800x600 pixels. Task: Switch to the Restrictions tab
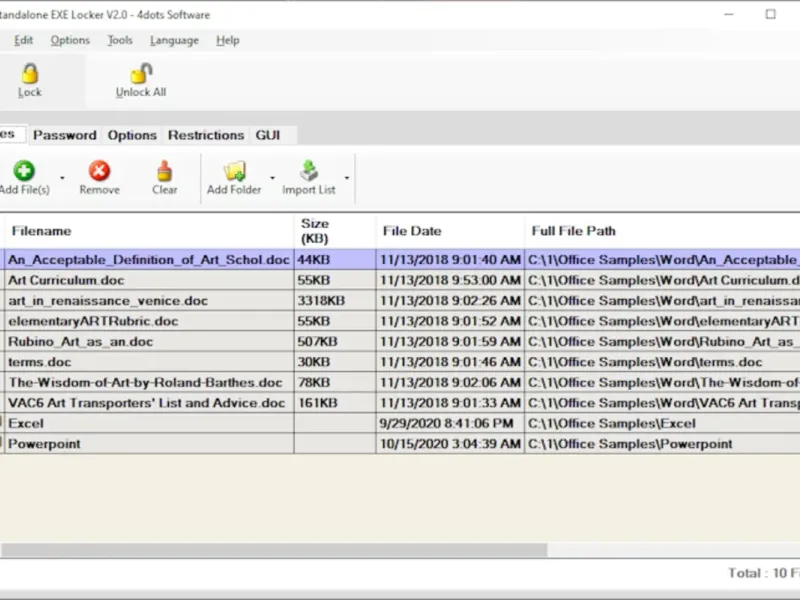coord(205,135)
